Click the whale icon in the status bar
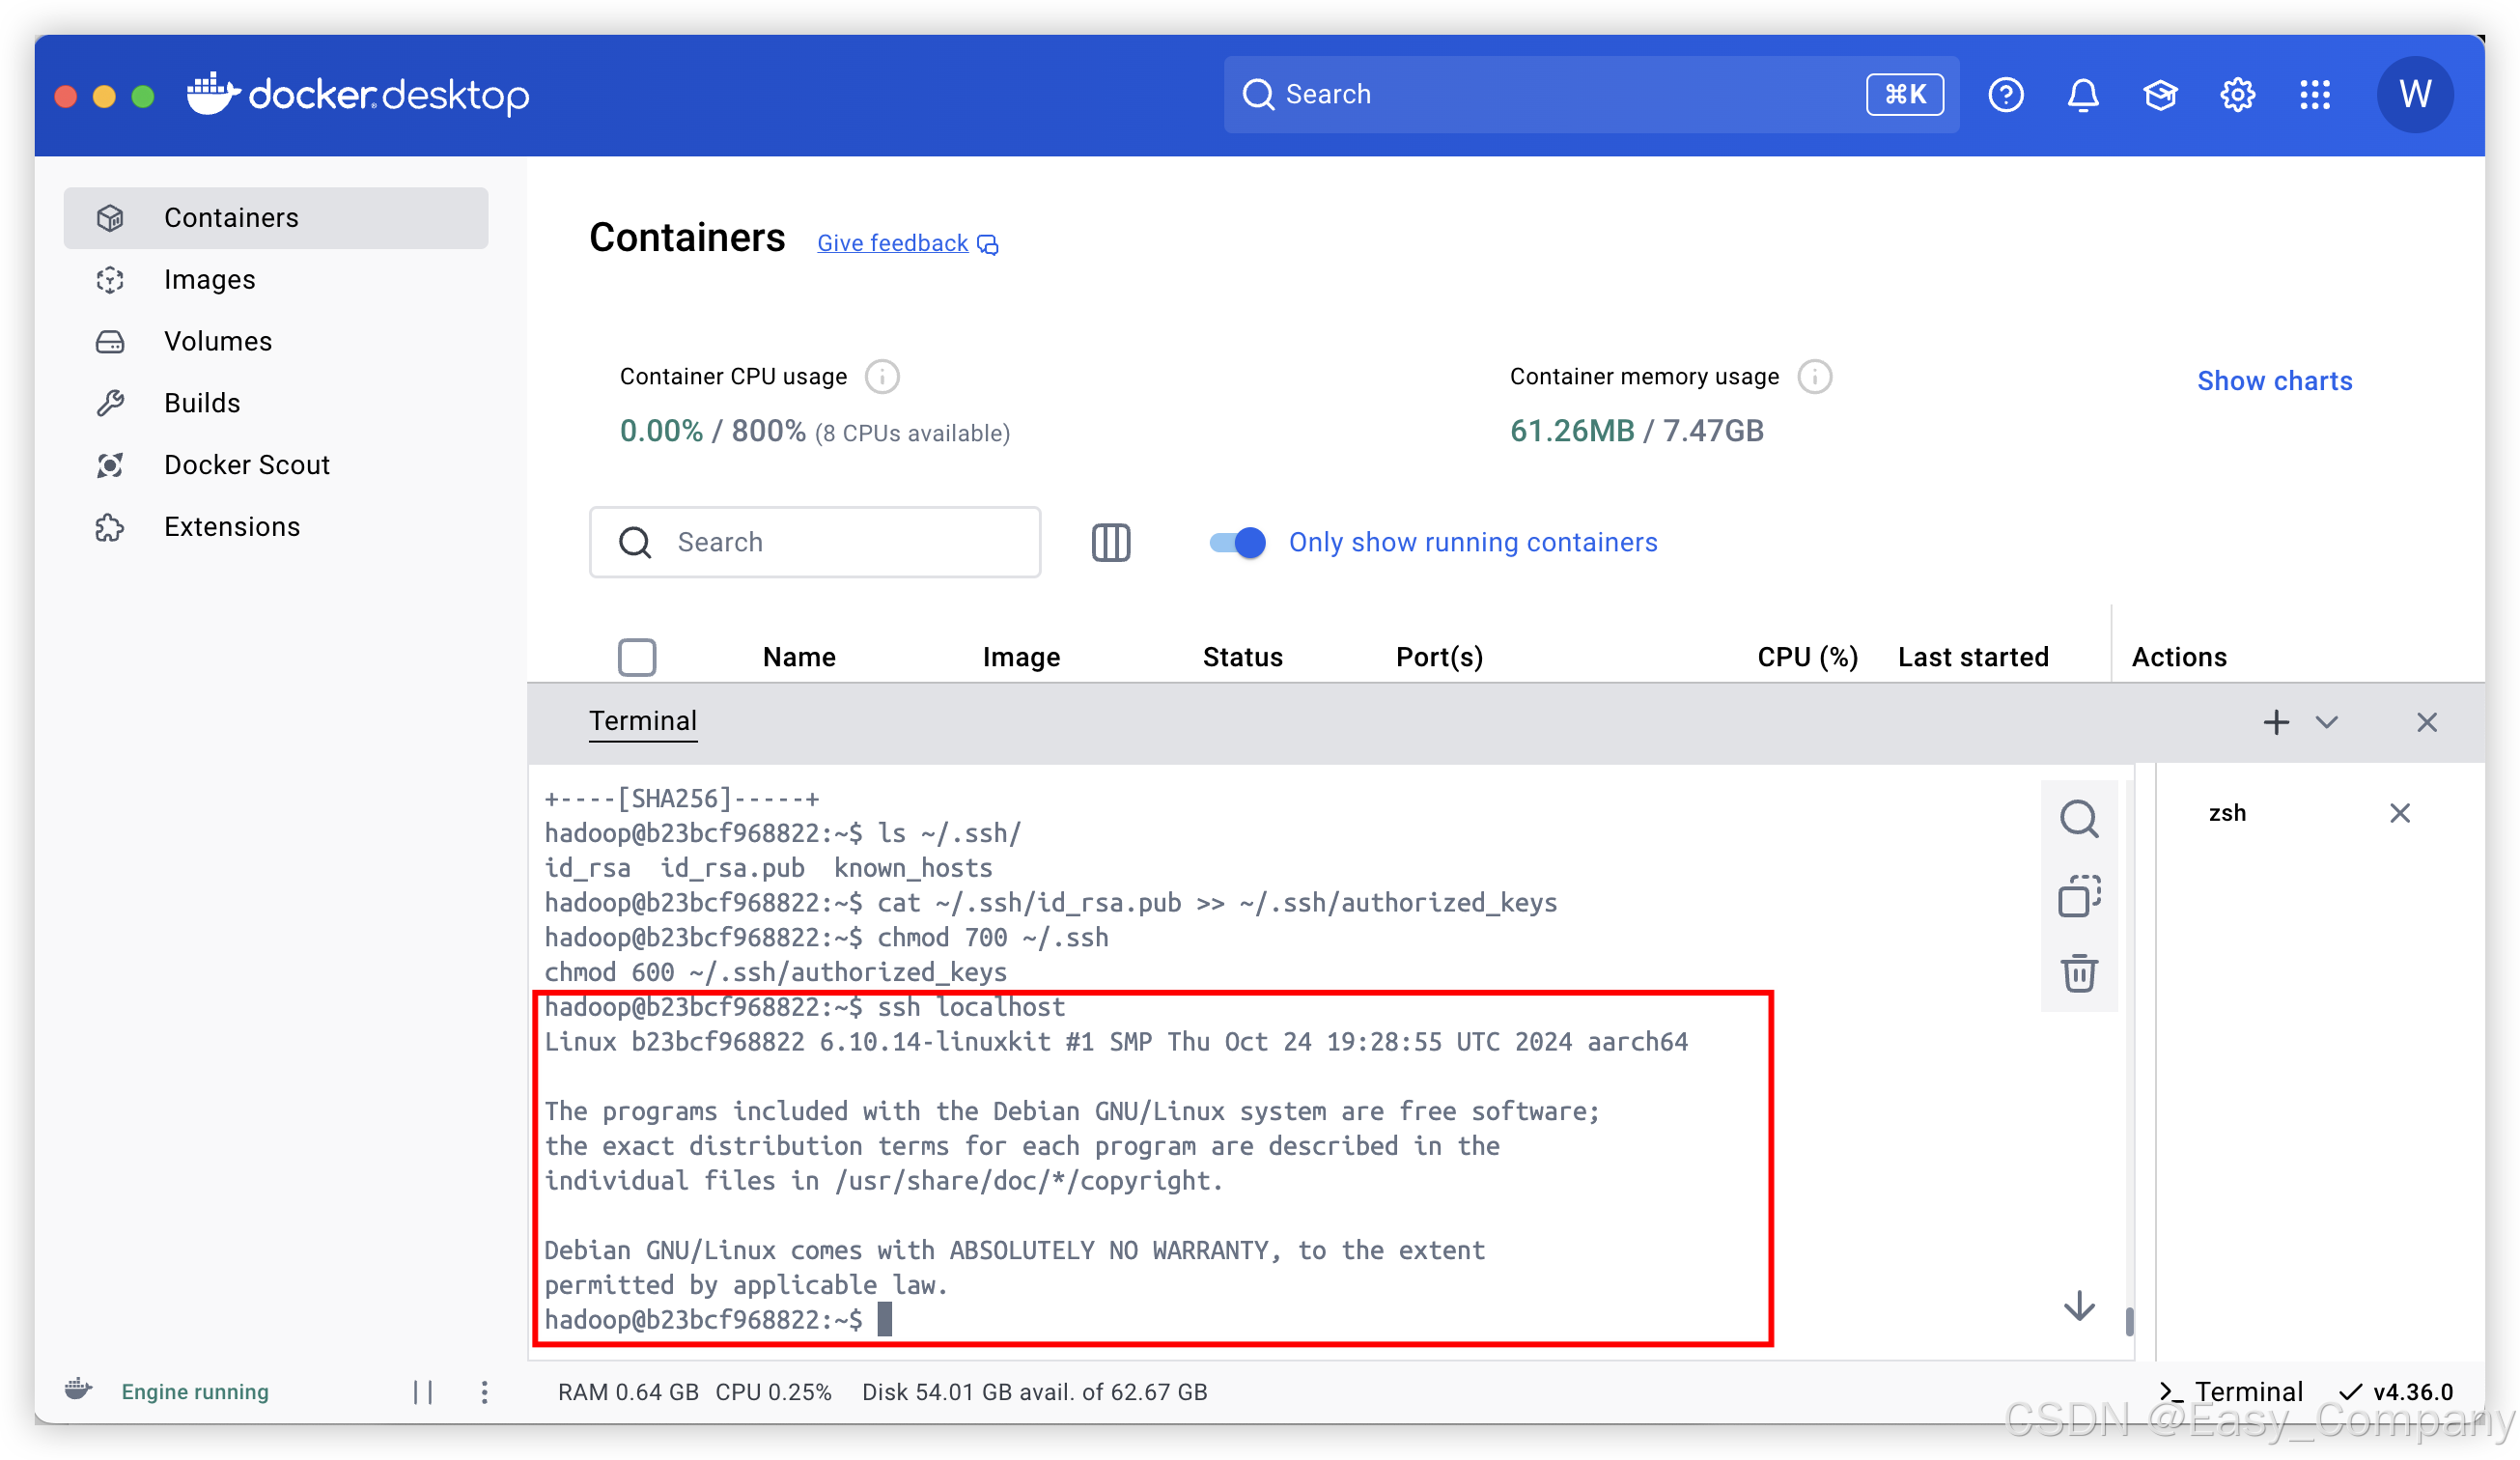 [x=78, y=1390]
